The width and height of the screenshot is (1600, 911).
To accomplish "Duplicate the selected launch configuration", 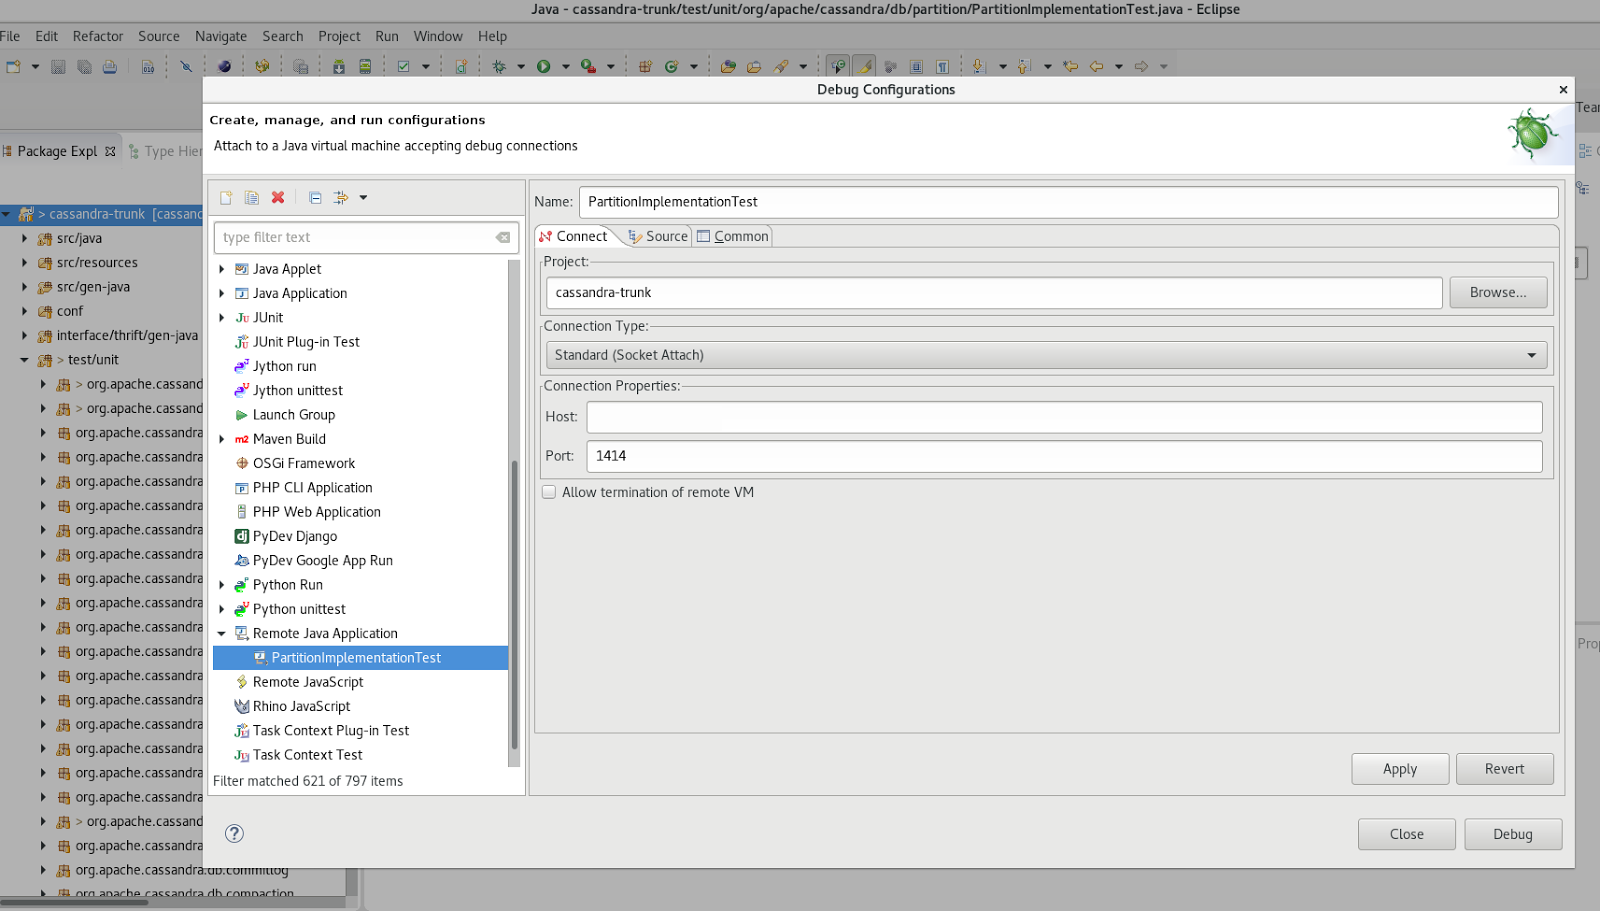I will point(251,197).
